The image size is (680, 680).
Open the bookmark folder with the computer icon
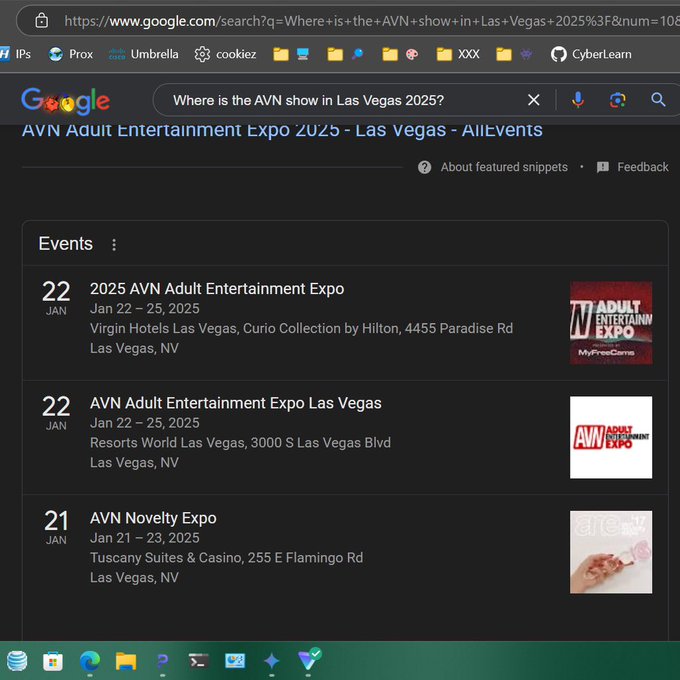(291, 54)
